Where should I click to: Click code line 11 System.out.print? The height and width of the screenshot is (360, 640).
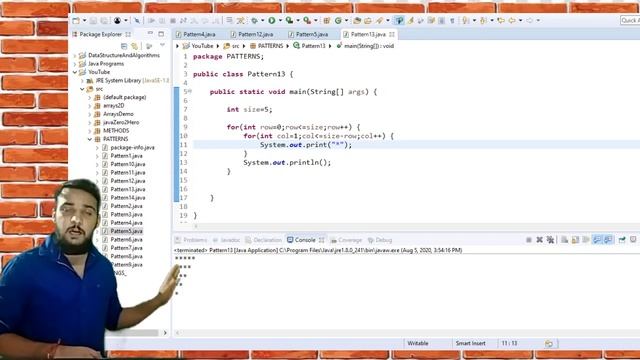pos(306,145)
